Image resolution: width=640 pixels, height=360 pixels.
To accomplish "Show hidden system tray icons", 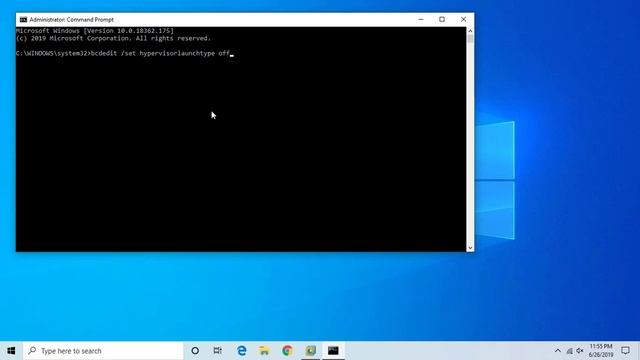I will [x=558, y=351].
